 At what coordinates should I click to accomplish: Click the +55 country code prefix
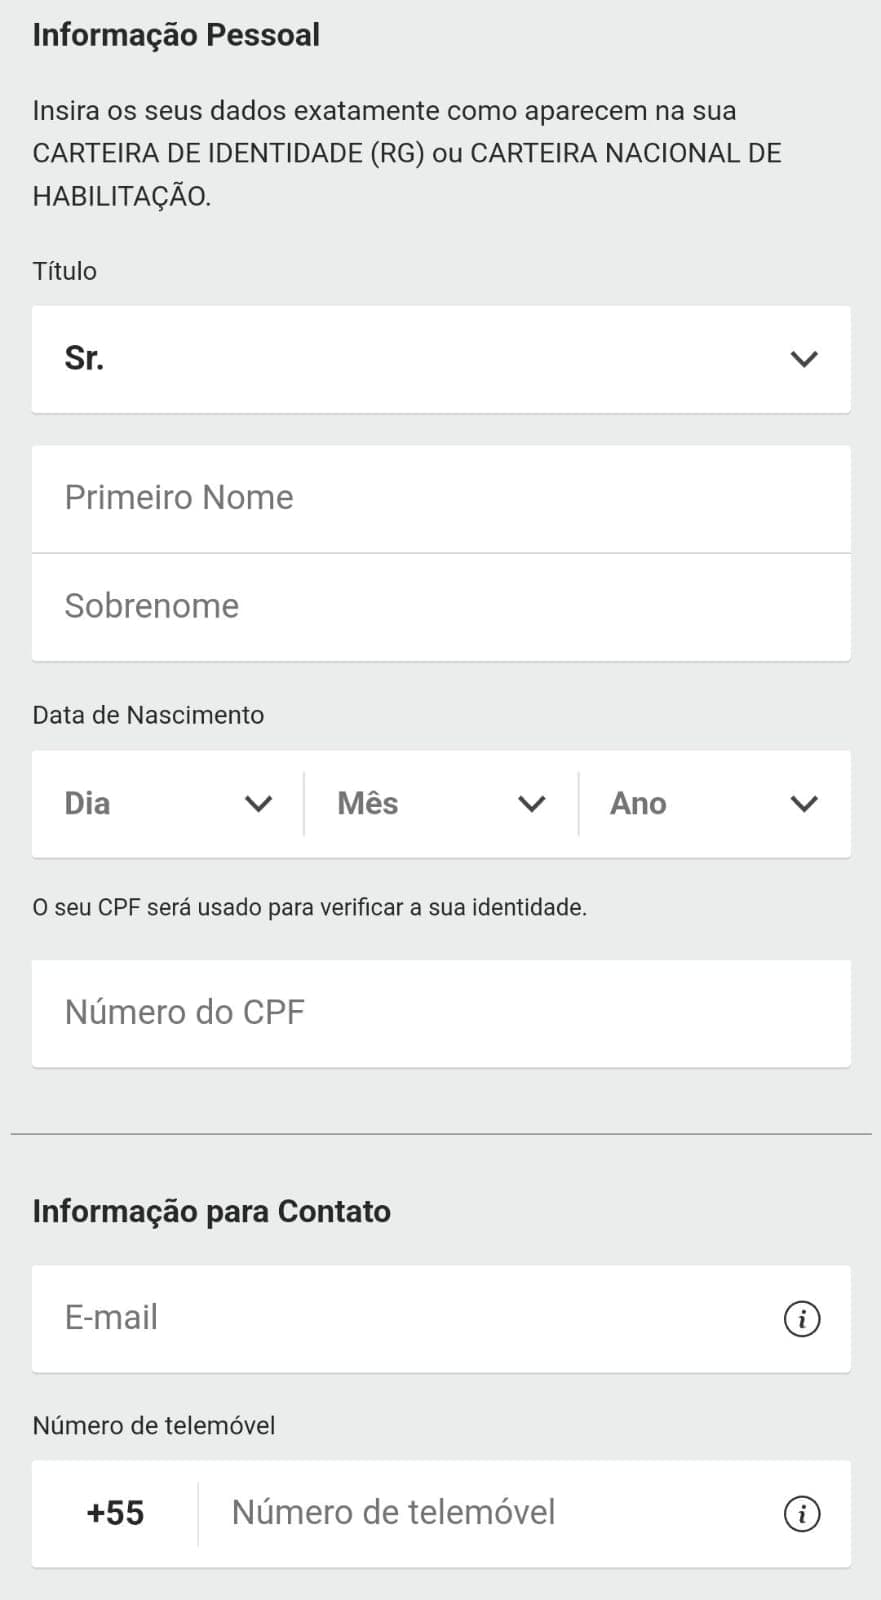tap(115, 1513)
